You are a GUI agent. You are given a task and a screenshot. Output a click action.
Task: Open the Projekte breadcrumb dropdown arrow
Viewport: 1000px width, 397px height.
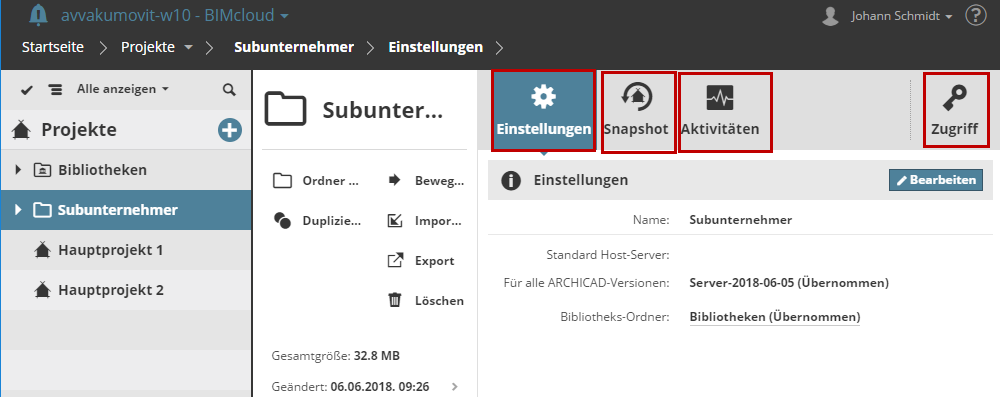coord(188,48)
